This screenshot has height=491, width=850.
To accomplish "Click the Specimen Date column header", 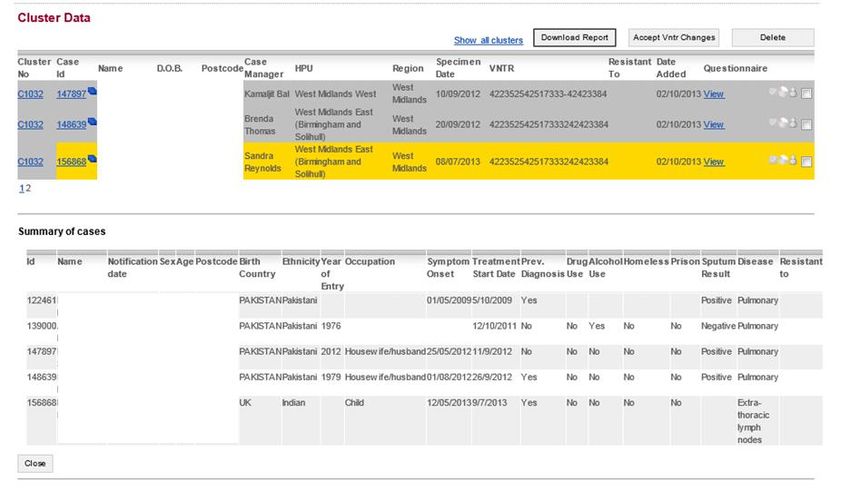I will click(458, 68).
